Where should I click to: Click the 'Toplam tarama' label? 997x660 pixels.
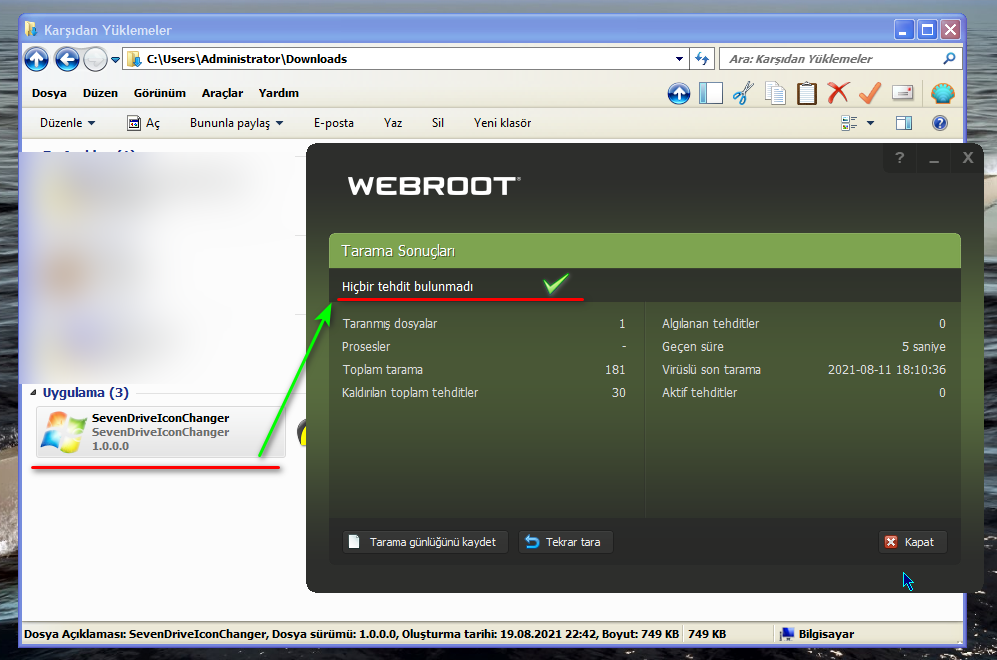pos(383,369)
